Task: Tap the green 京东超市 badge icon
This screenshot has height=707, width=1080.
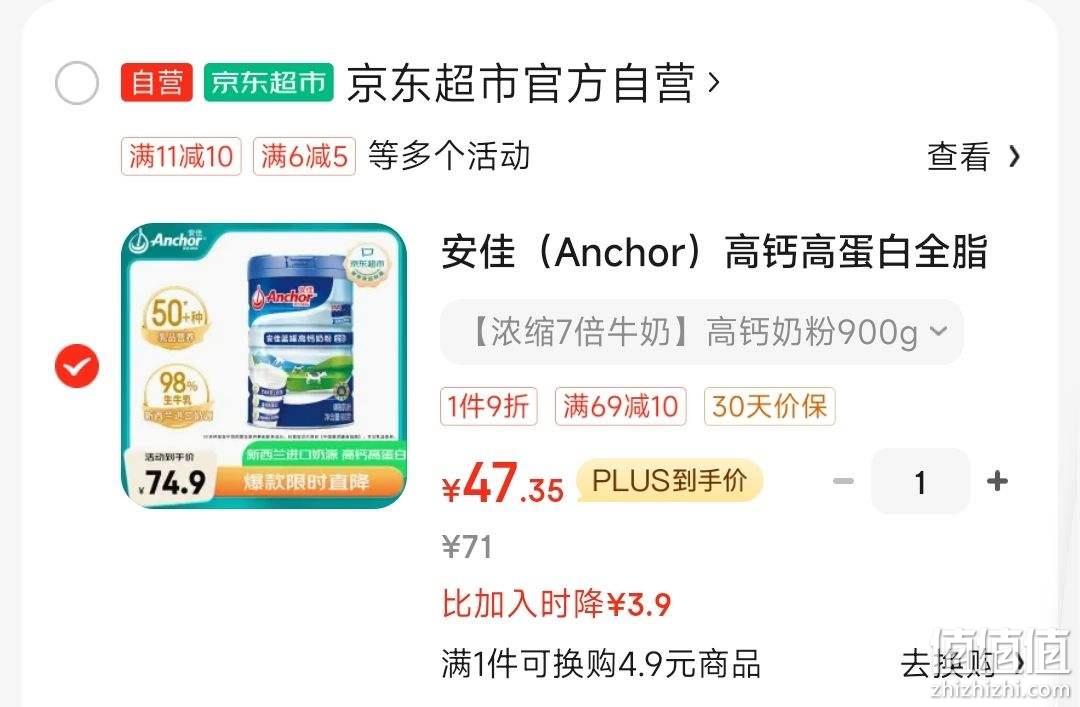Action: tap(269, 83)
